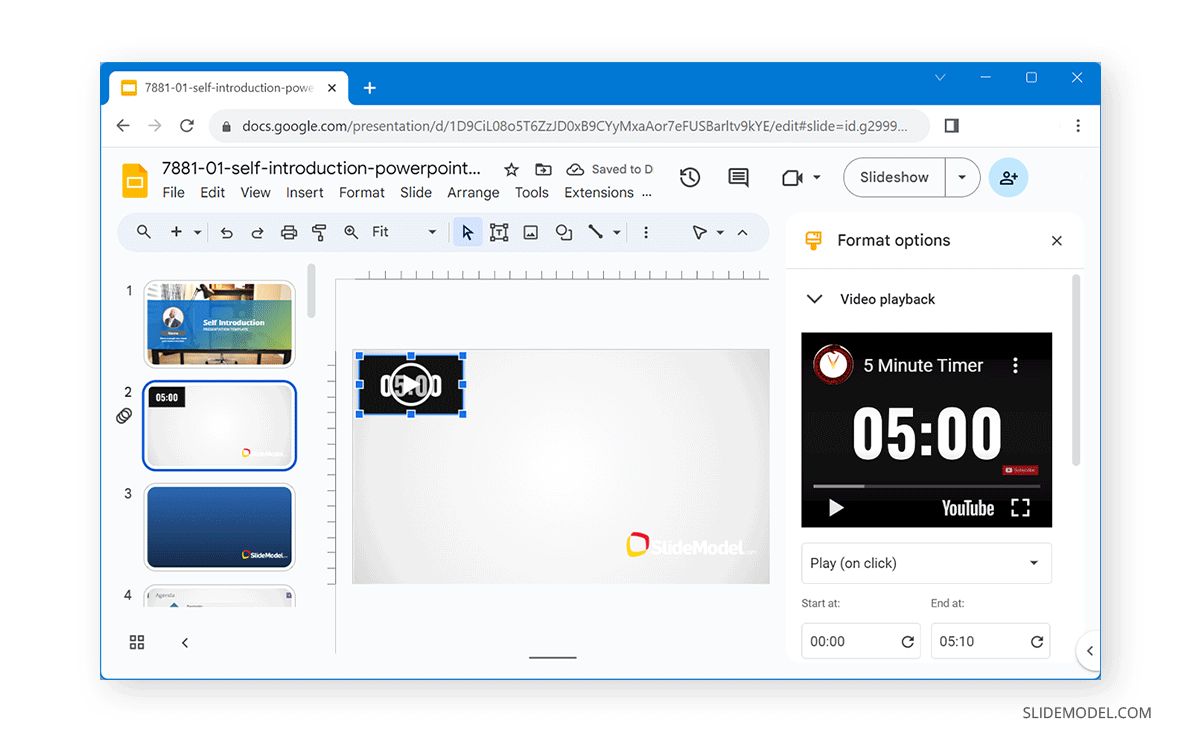Click the move to folder icon
The width and height of the screenshot is (1200, 743).
543,170
